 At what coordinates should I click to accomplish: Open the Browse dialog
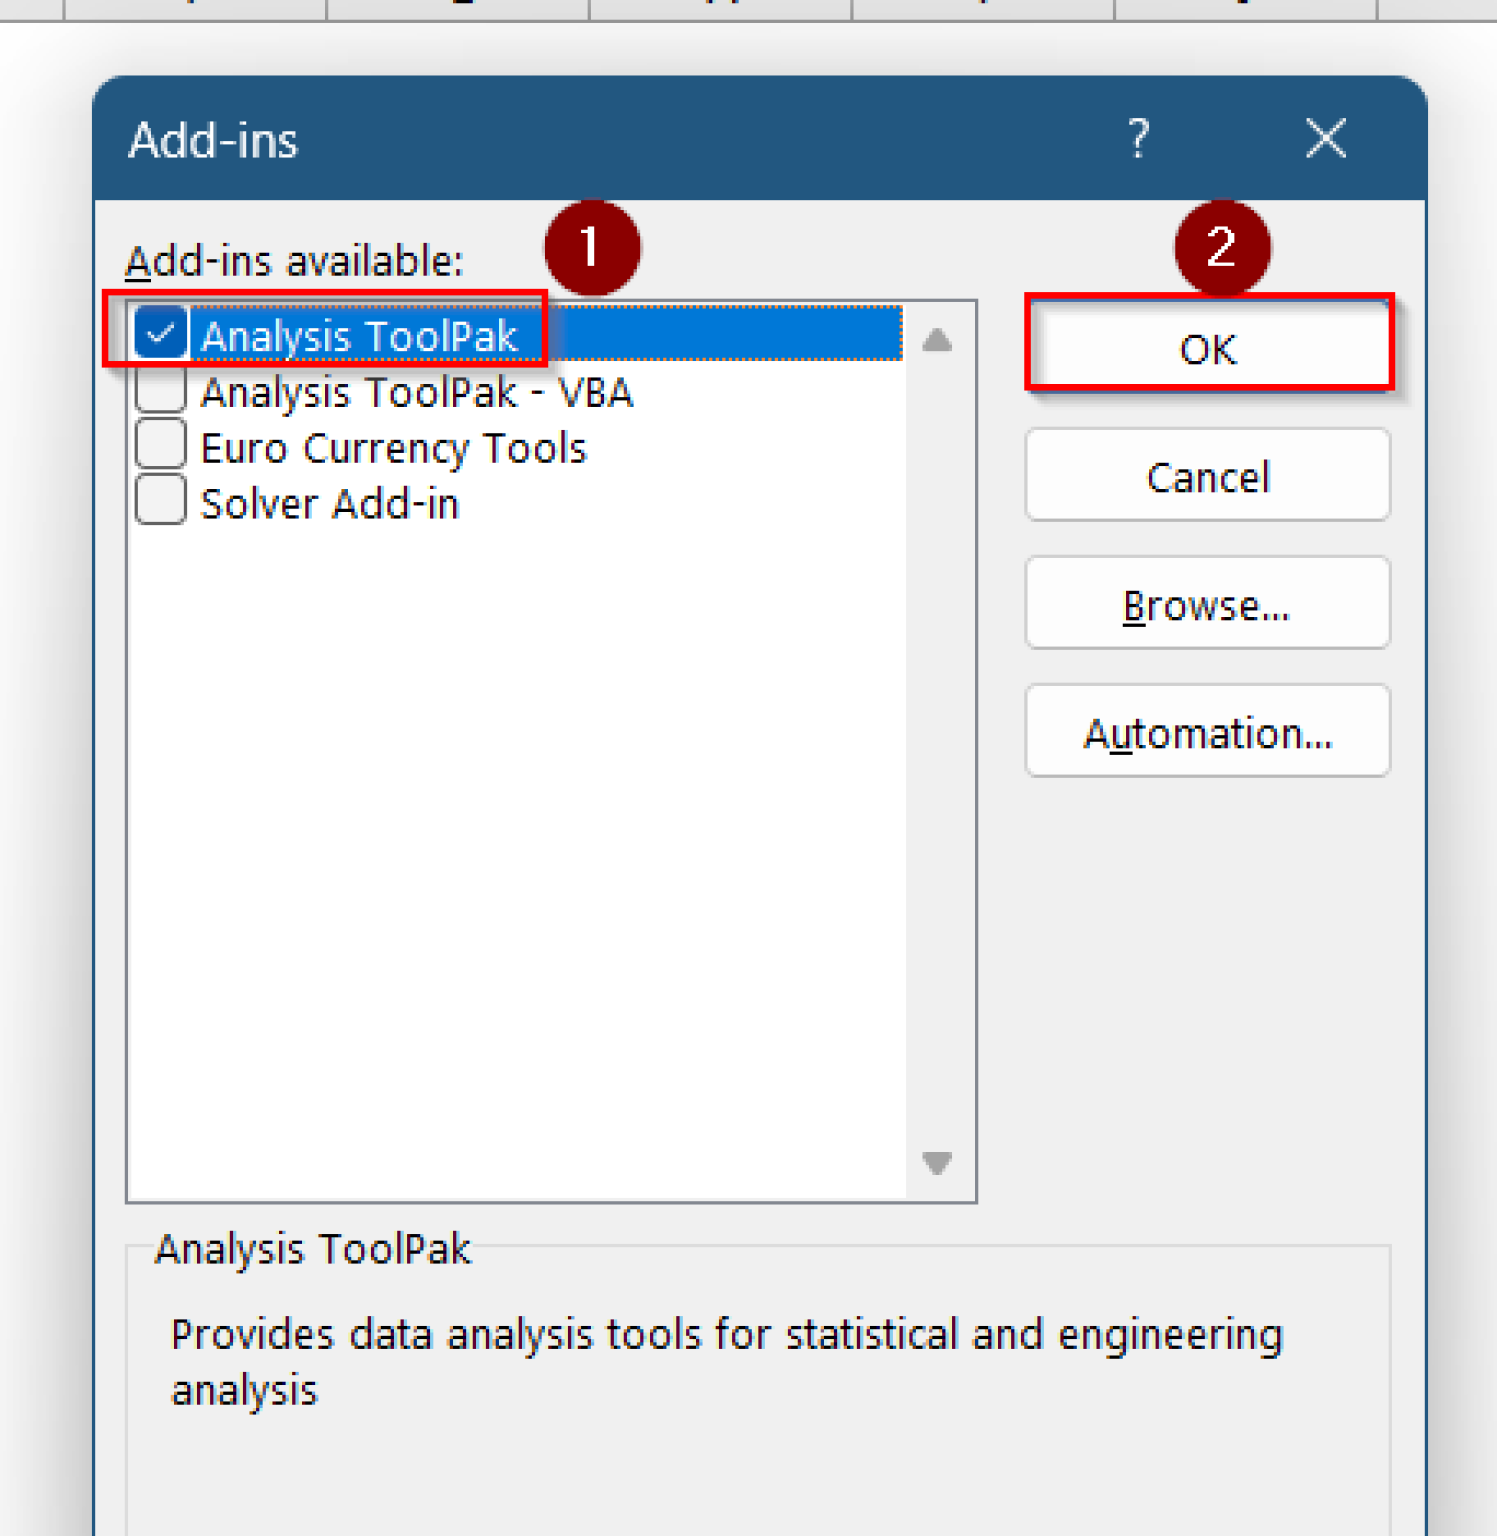pos(1207,604)
